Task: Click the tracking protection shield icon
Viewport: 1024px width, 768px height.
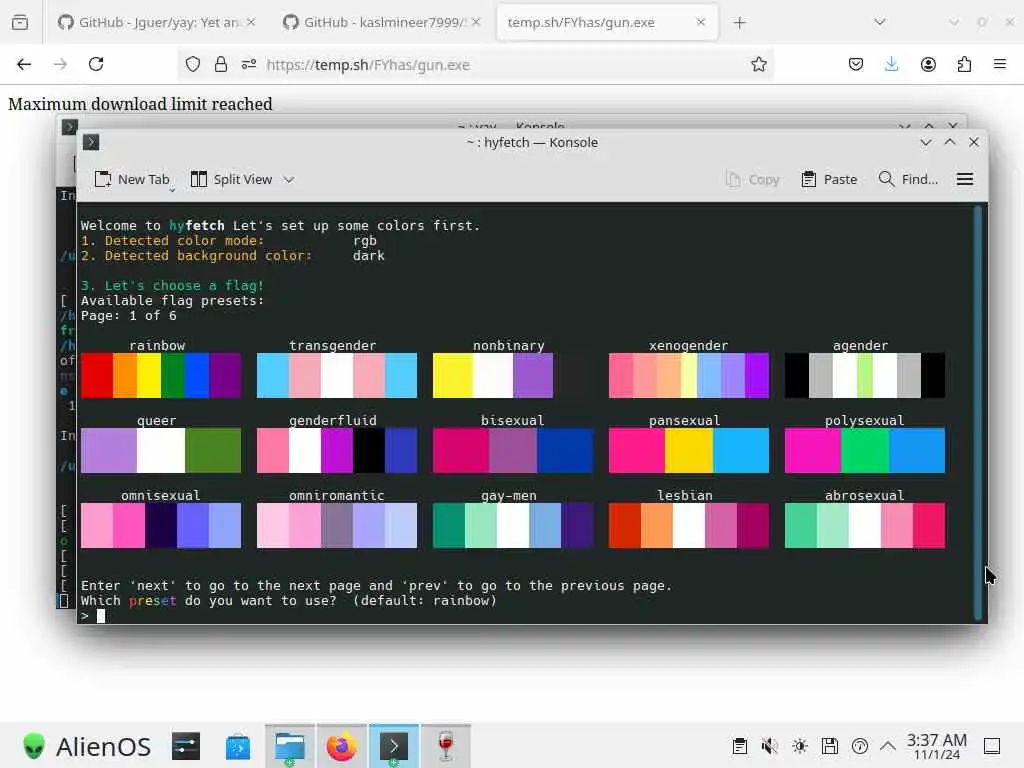Action: click(x=193, y=64)
